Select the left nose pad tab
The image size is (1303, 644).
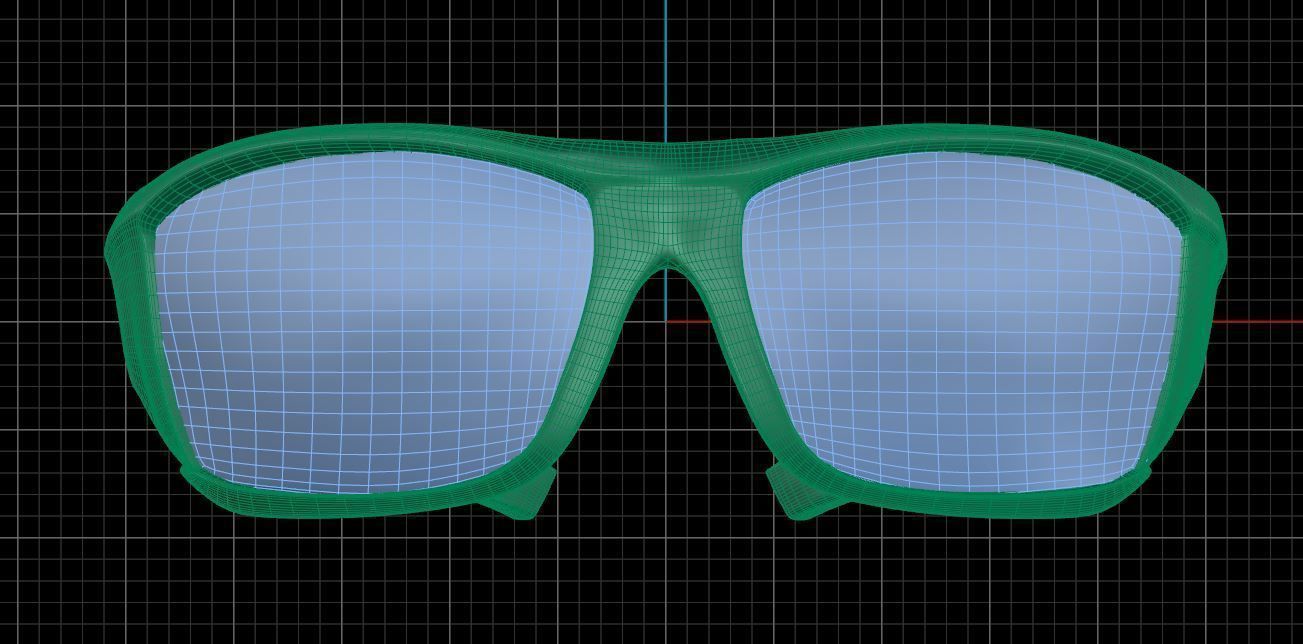522,493
